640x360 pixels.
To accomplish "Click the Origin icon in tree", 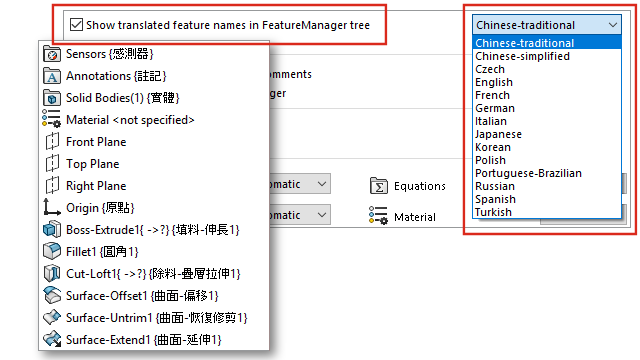I will click(x=51, y=207).
